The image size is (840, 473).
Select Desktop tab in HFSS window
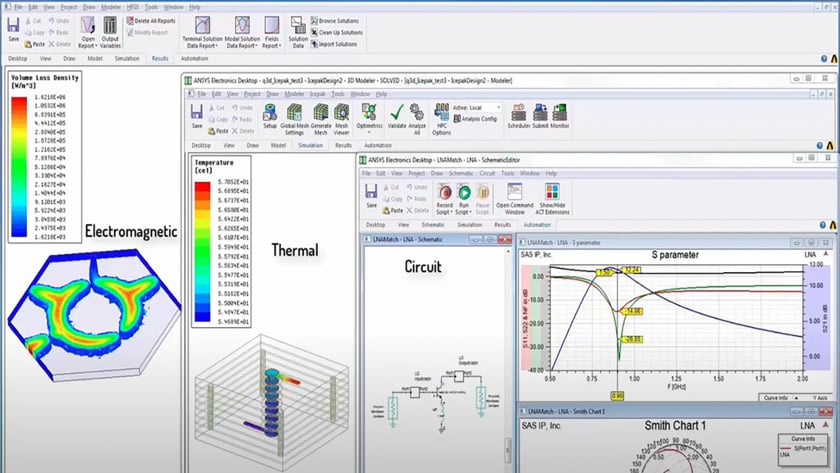[17, 58]
